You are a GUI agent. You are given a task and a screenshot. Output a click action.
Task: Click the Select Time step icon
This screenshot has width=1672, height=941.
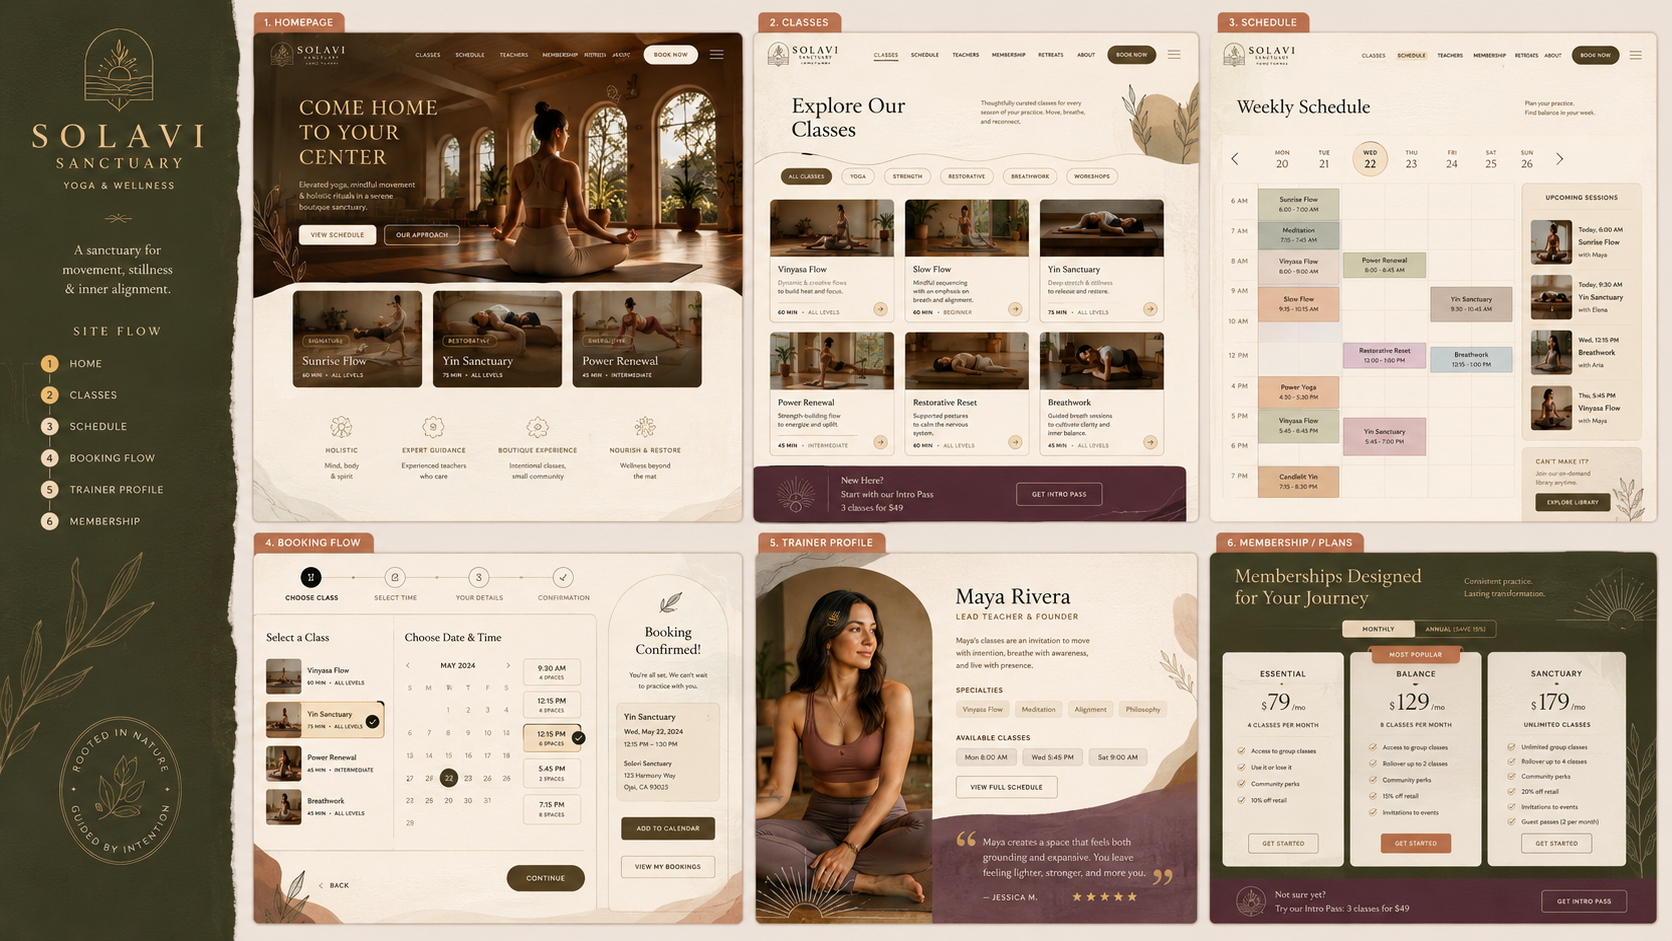pos(395,577)
